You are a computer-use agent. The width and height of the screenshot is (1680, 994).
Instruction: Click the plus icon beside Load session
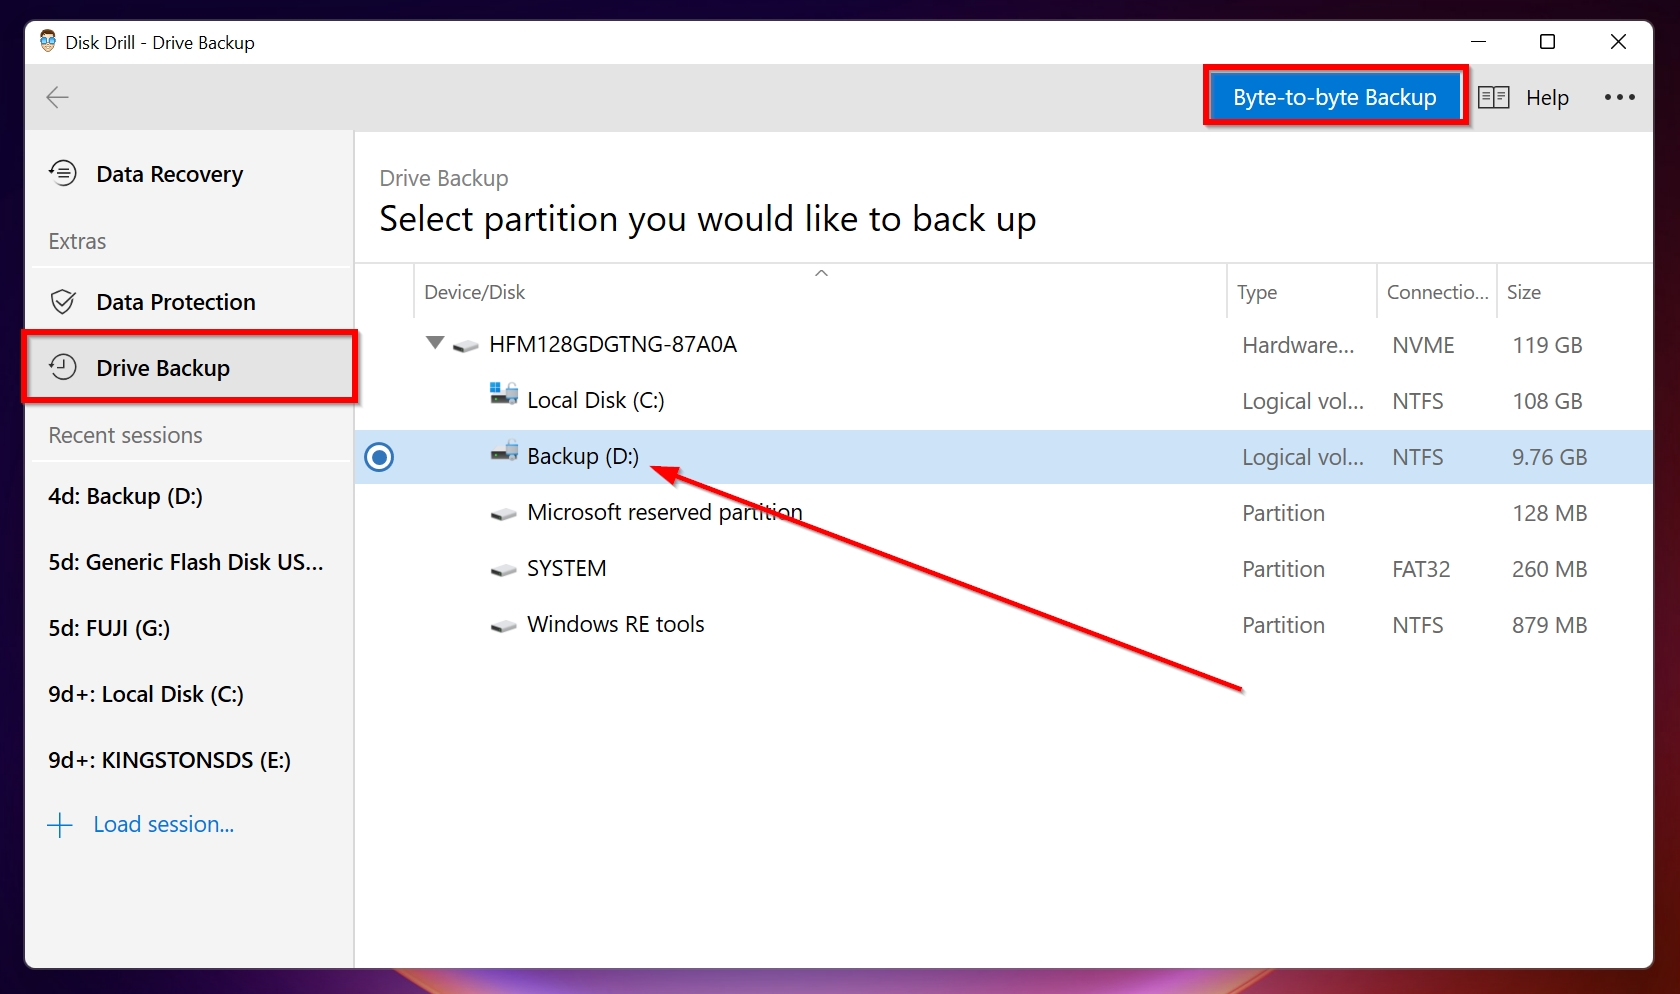60,825
